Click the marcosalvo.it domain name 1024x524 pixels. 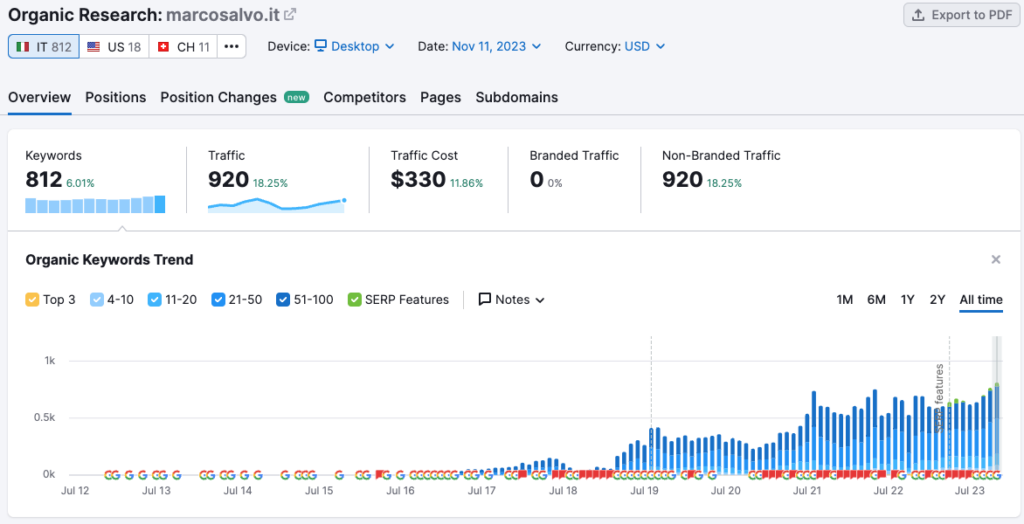click(x=223, y=14)
